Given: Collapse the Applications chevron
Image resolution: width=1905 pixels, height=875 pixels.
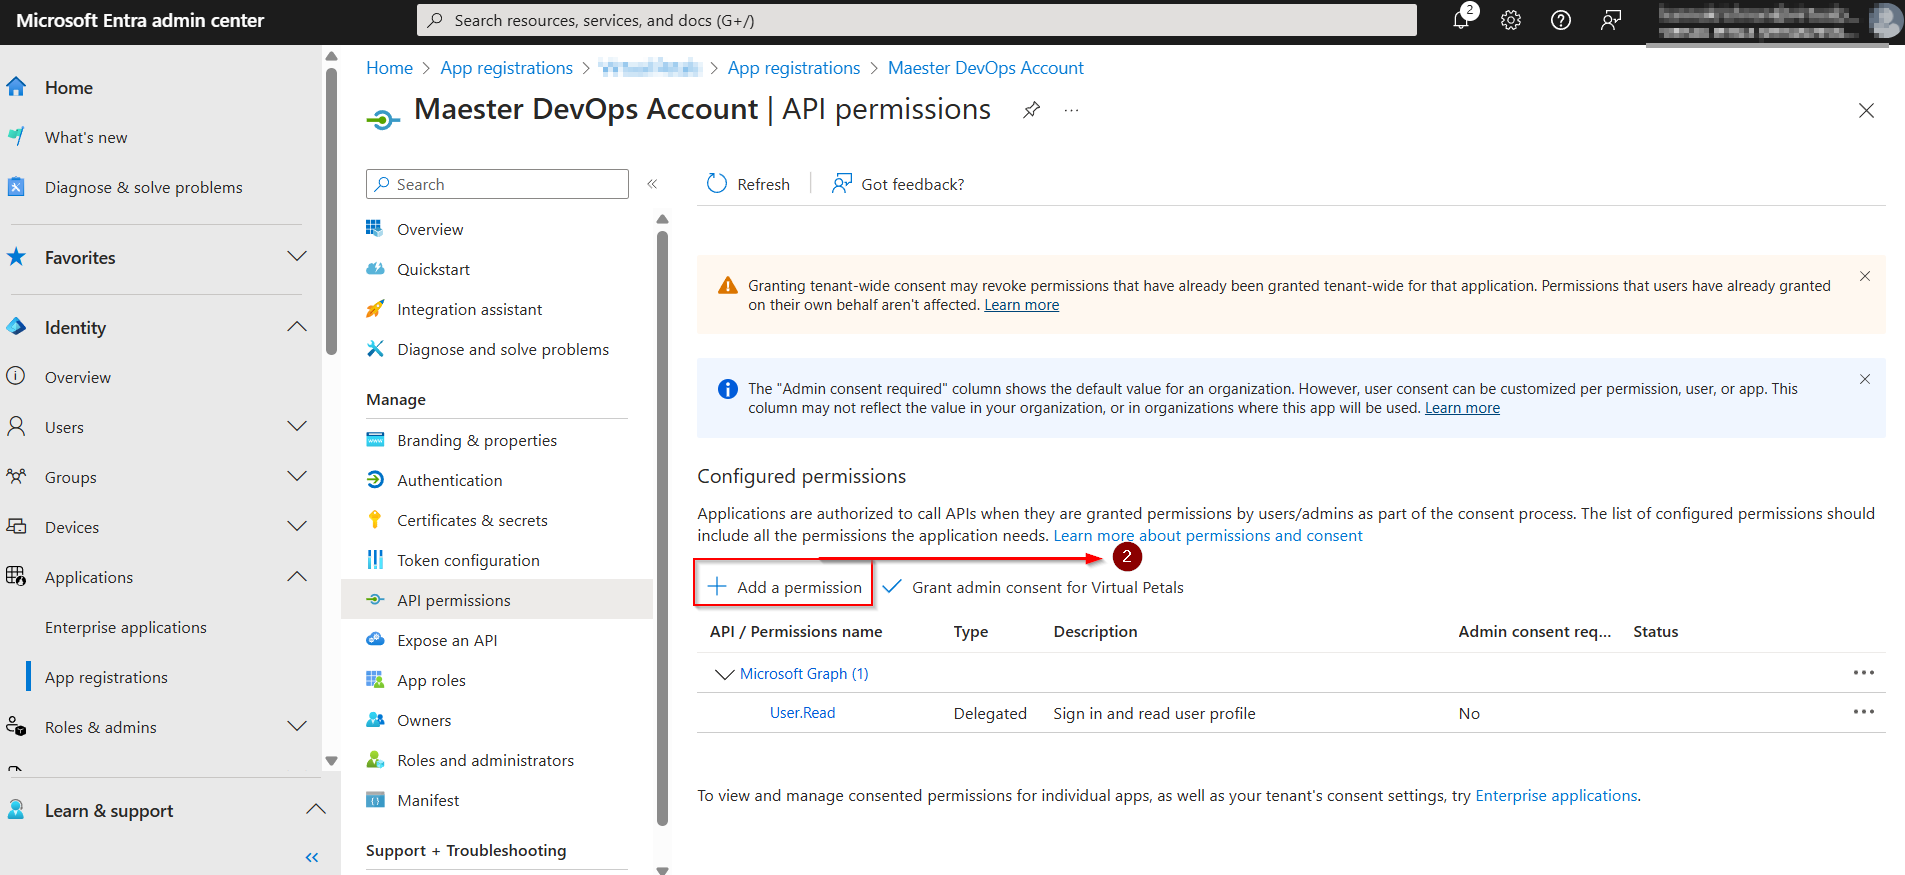Looking at the screenshot, I should [297, 576].
